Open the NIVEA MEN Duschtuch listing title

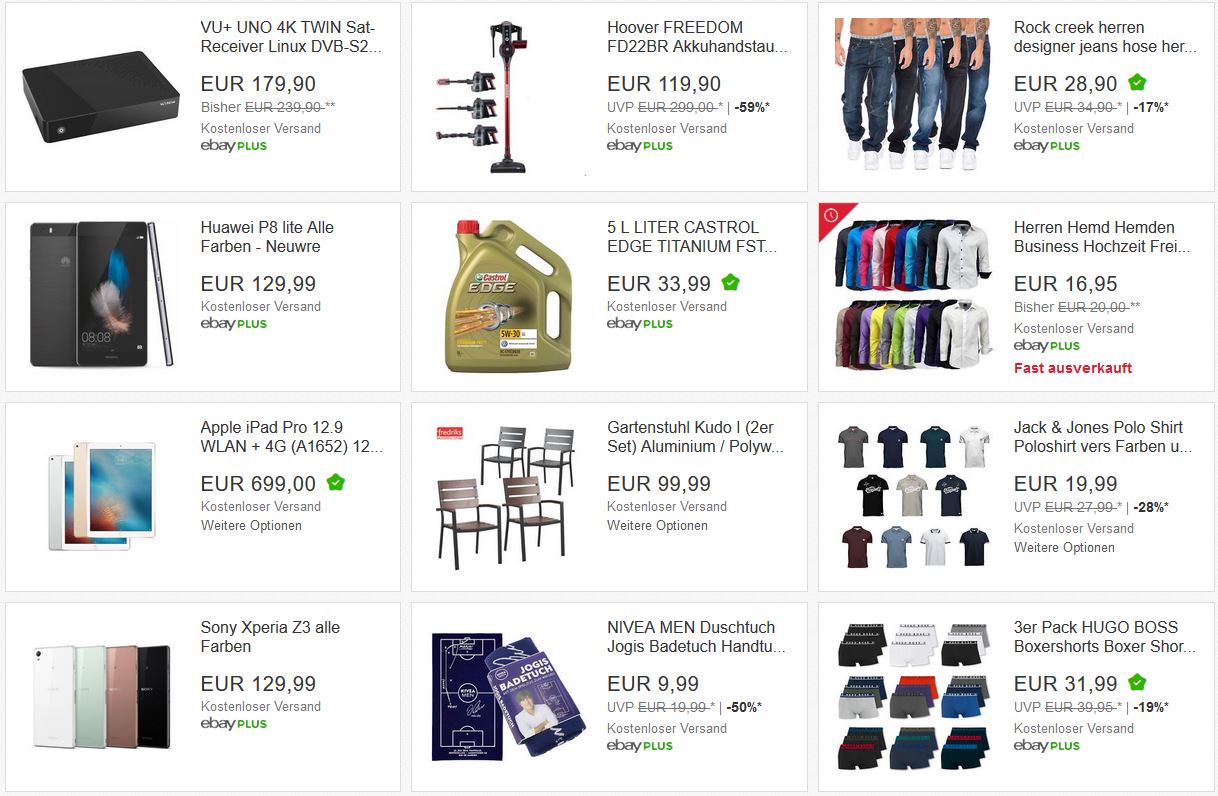click(x=696, y=637)
